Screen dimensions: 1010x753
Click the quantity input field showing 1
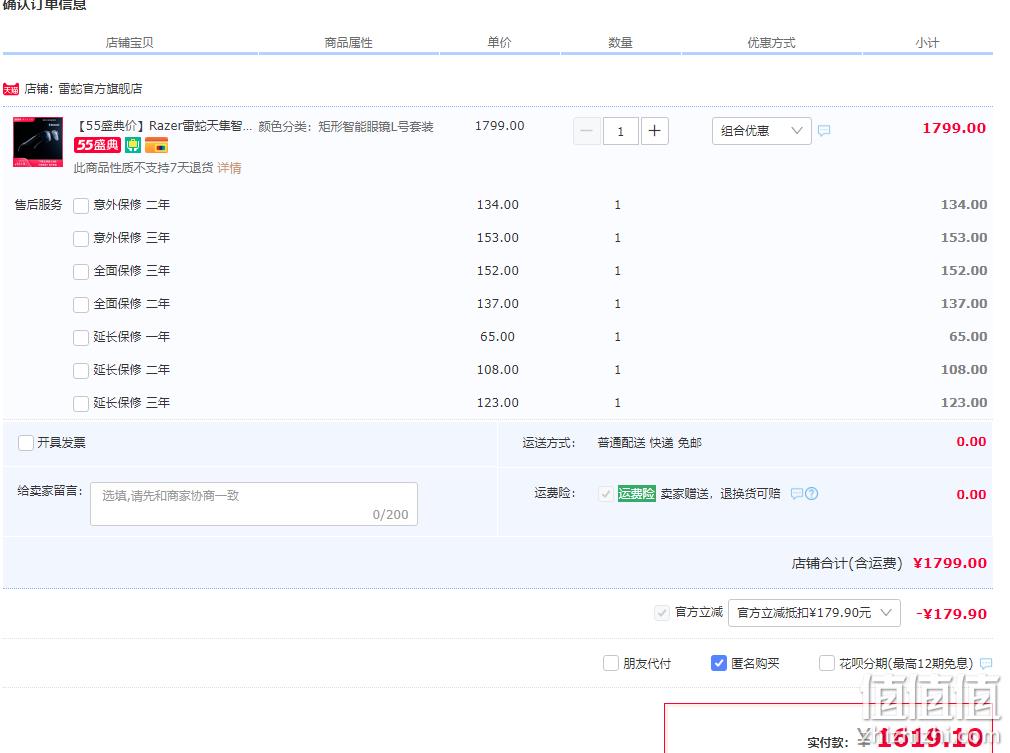pos(621,131)
